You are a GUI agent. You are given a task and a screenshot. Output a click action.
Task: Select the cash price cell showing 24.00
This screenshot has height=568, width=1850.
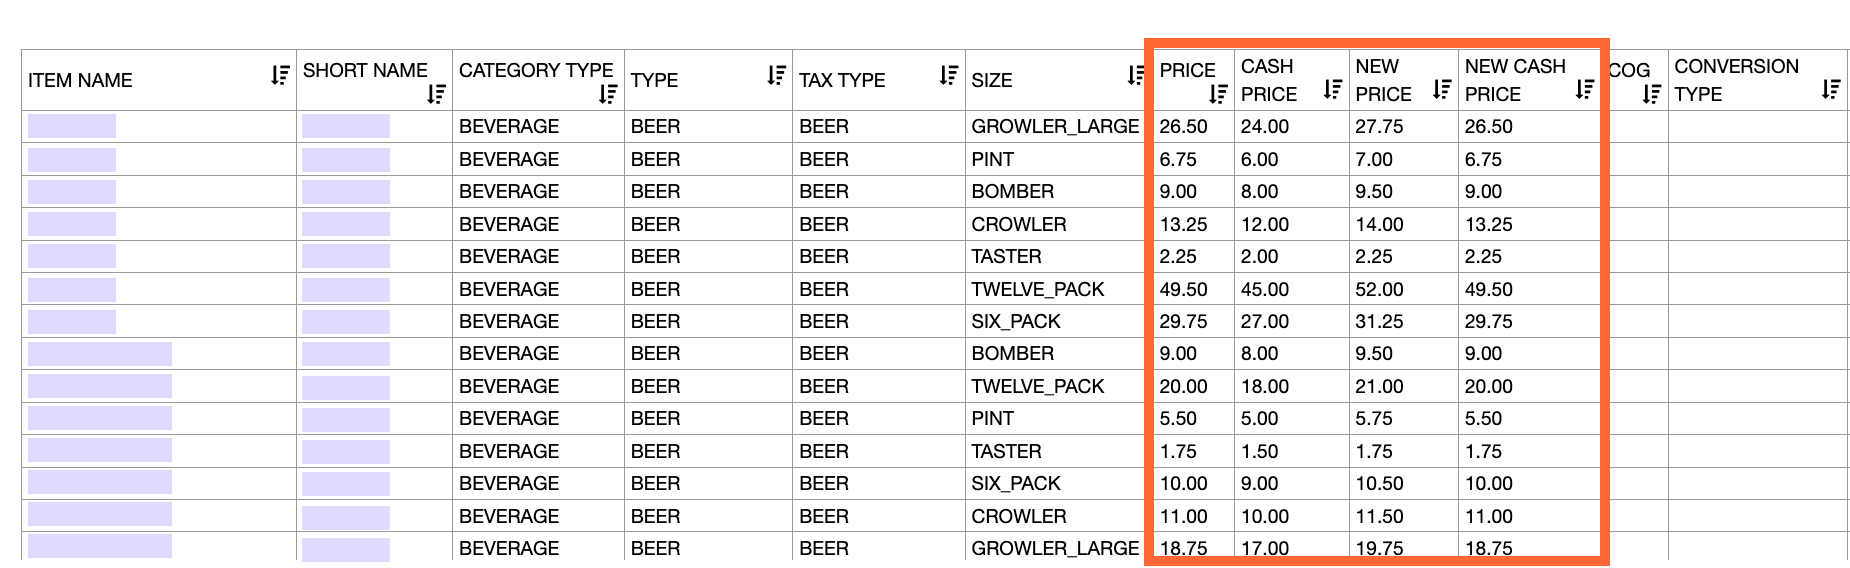tap(1265, 127)
